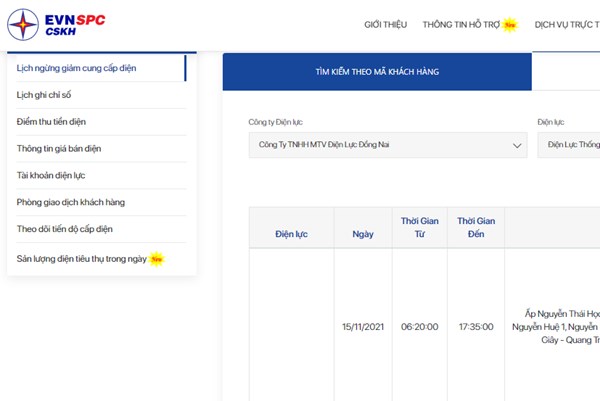600x401 pixels.
Task: Open the THÔNG TIN HỖ TRỢ menu
Action: click(460, 24)
